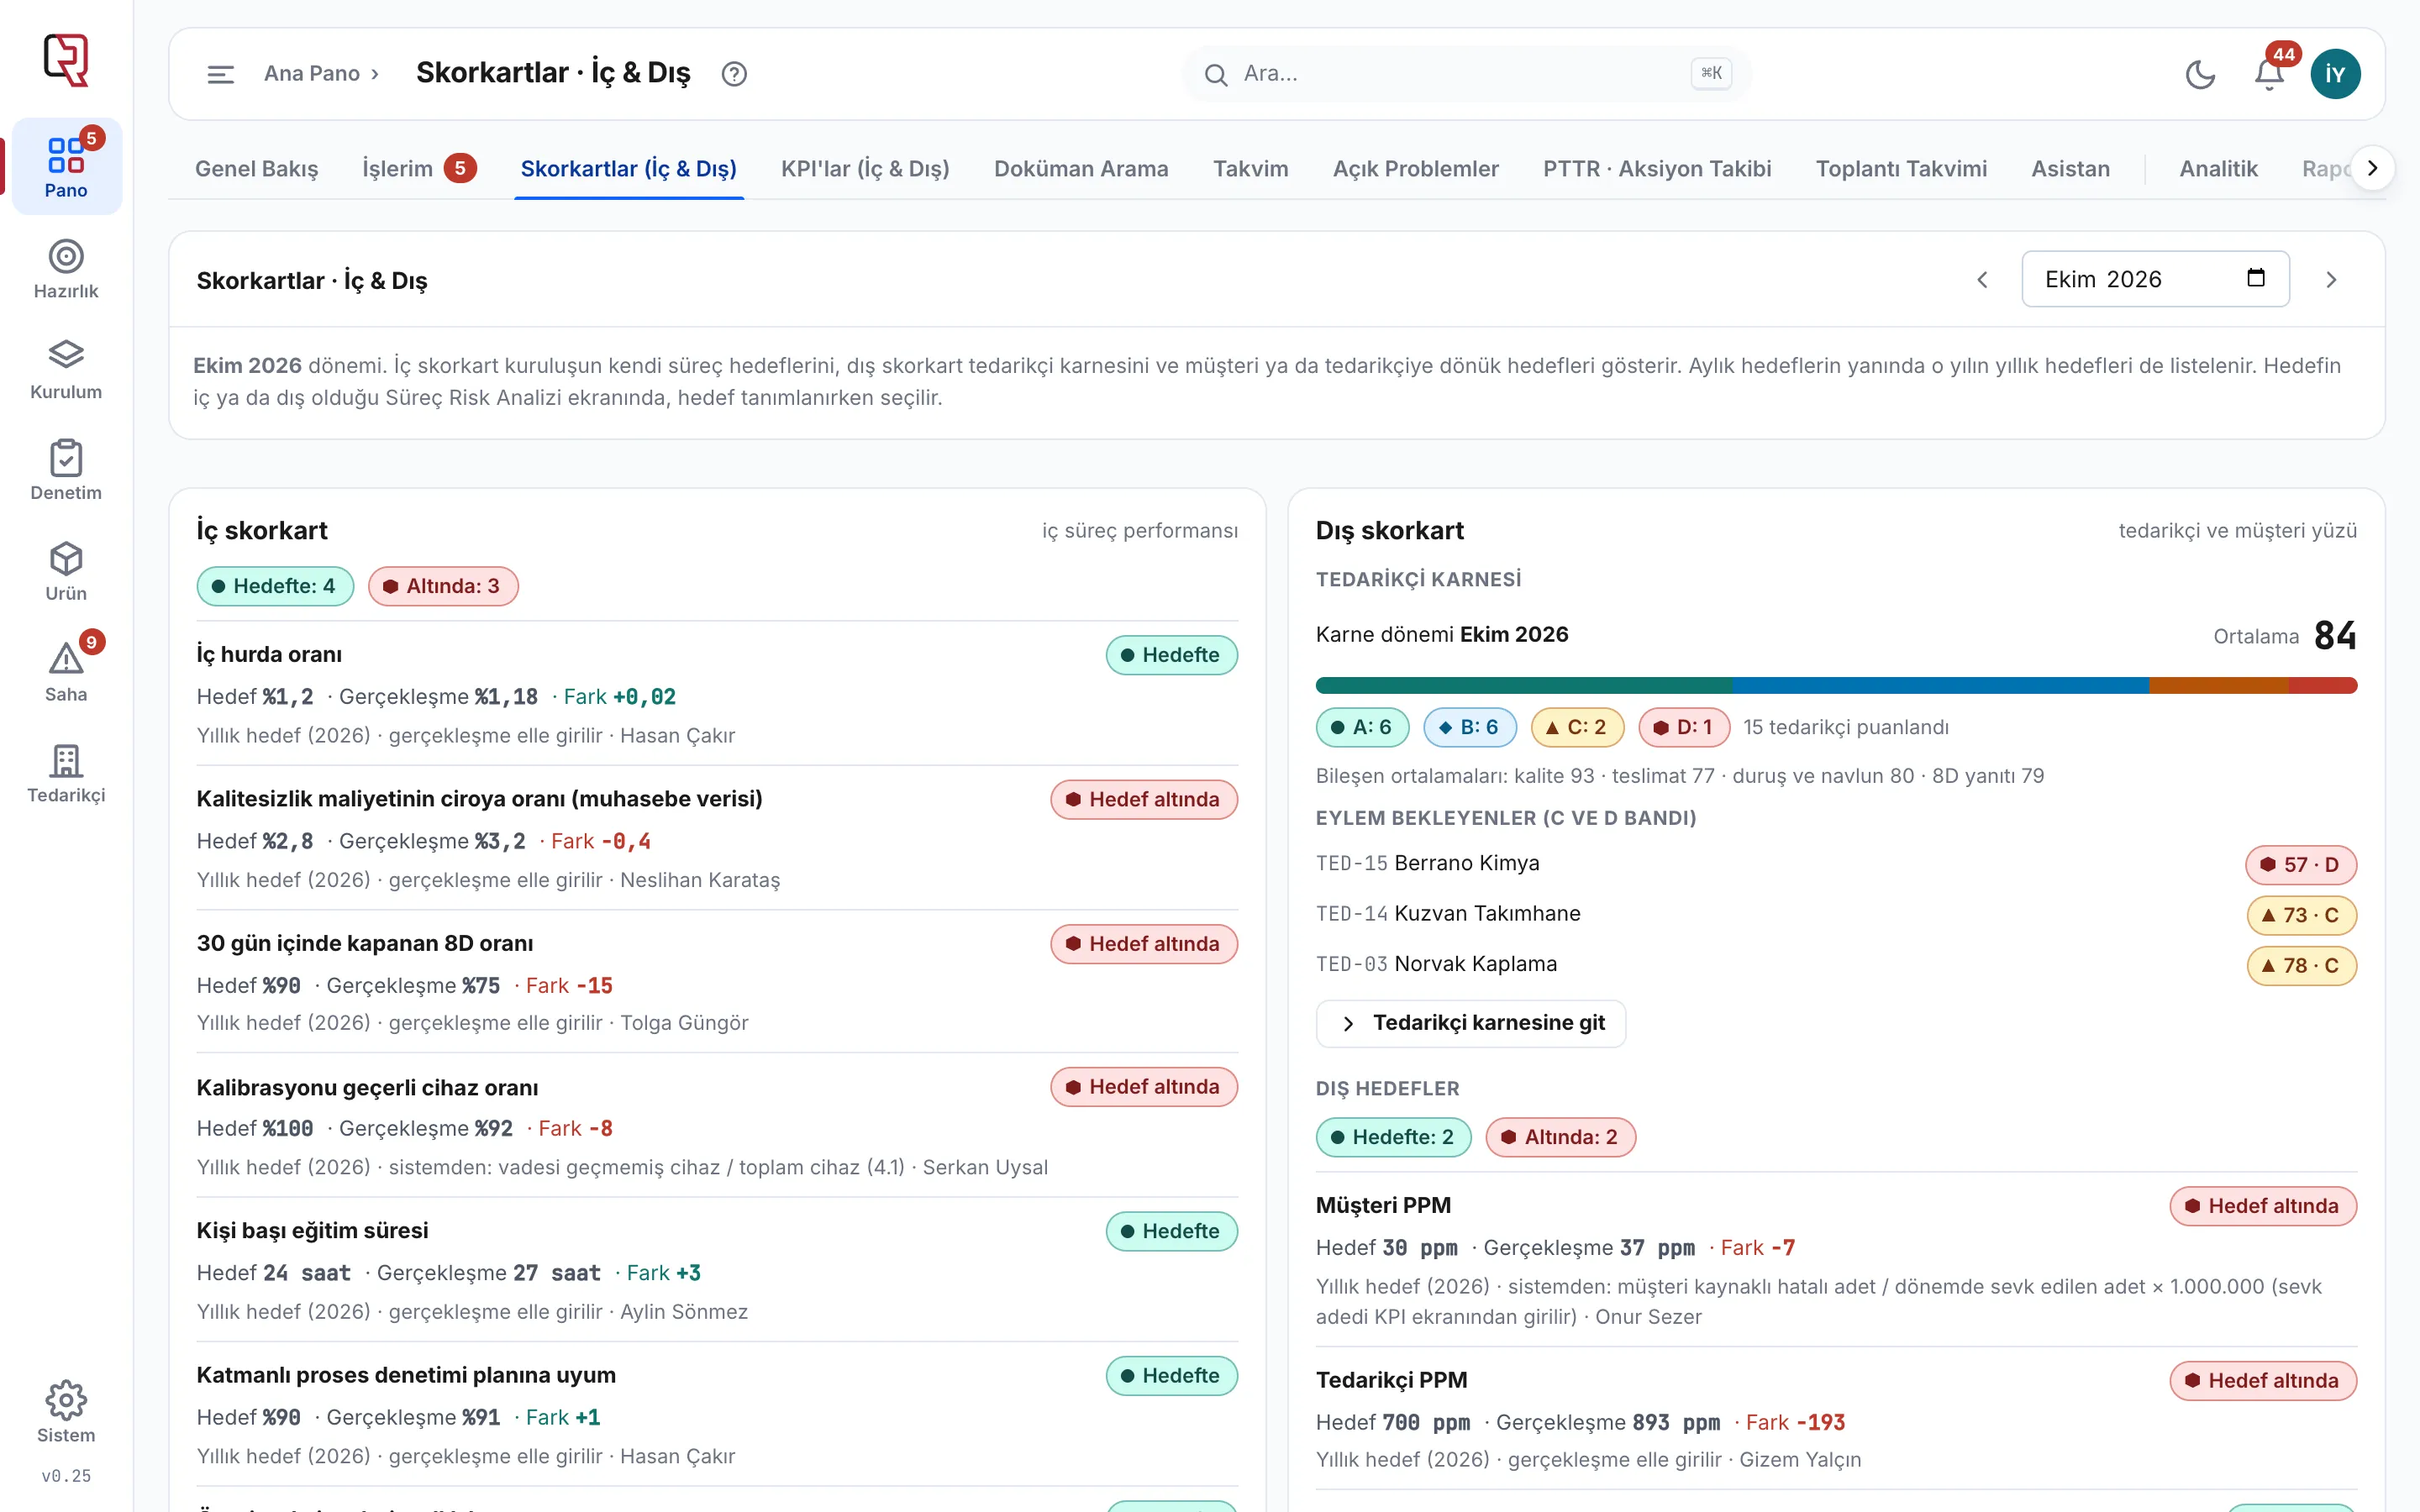
Task: Select TED-15 Berrano Kimya row
Action: point(1836,864)
